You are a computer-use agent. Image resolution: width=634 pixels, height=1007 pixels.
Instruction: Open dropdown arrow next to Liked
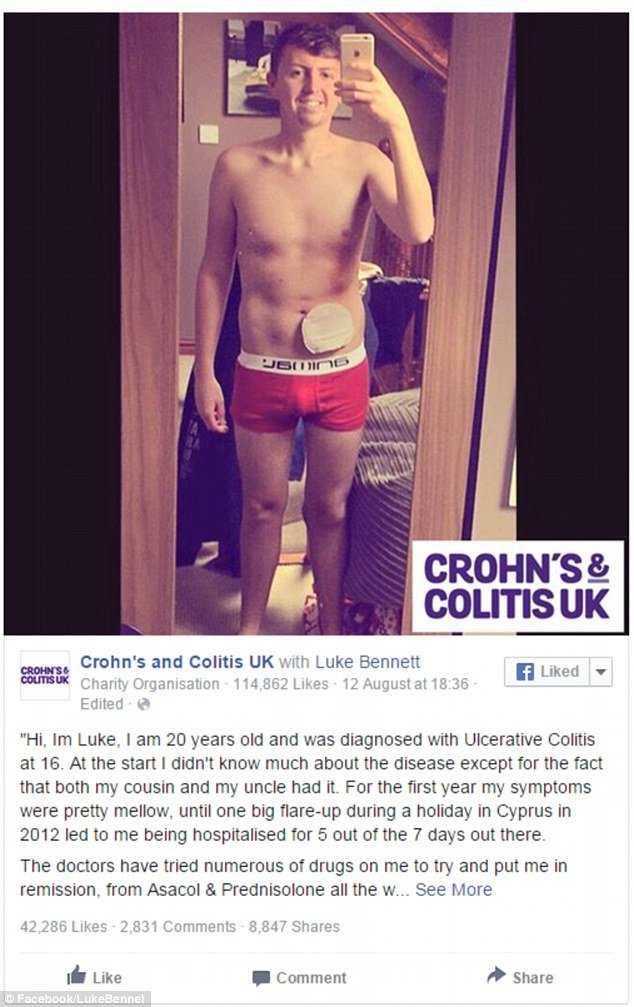pyautogui.click(x=601, y=672)
